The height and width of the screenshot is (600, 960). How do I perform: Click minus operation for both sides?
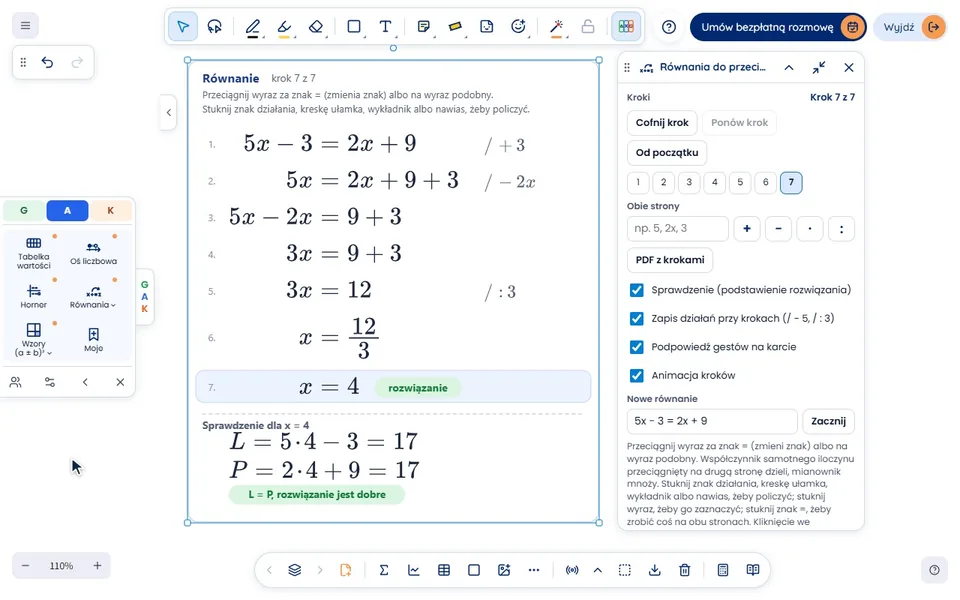(x=778, y=228)
